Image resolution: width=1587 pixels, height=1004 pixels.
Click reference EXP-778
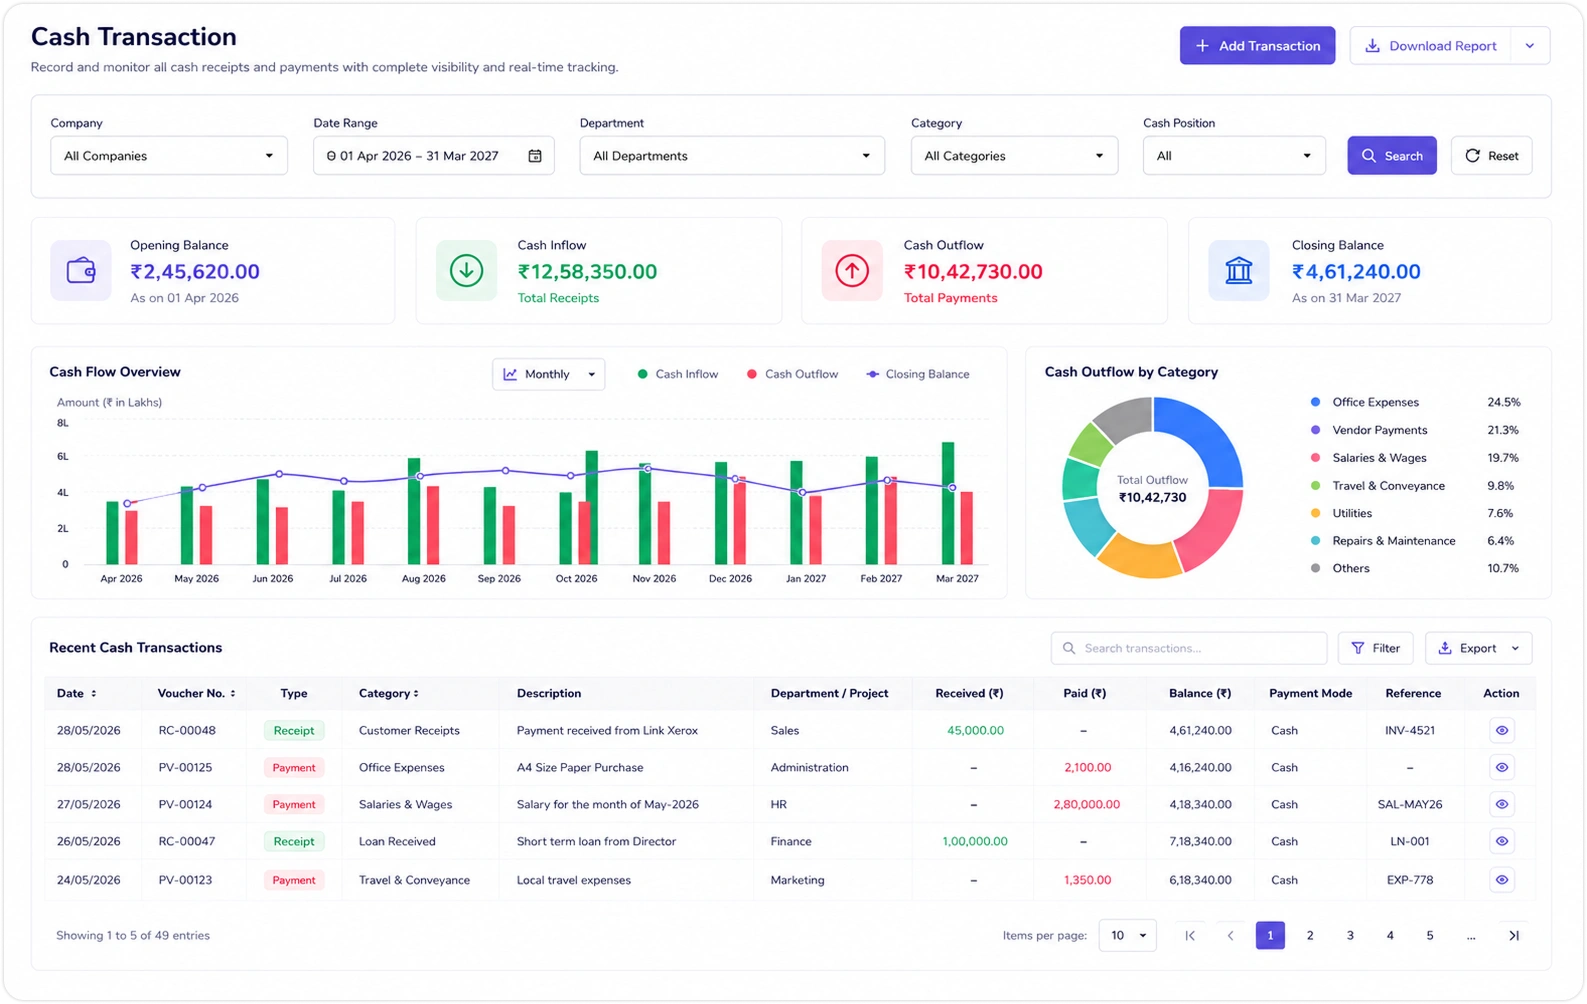point(1410,881)
